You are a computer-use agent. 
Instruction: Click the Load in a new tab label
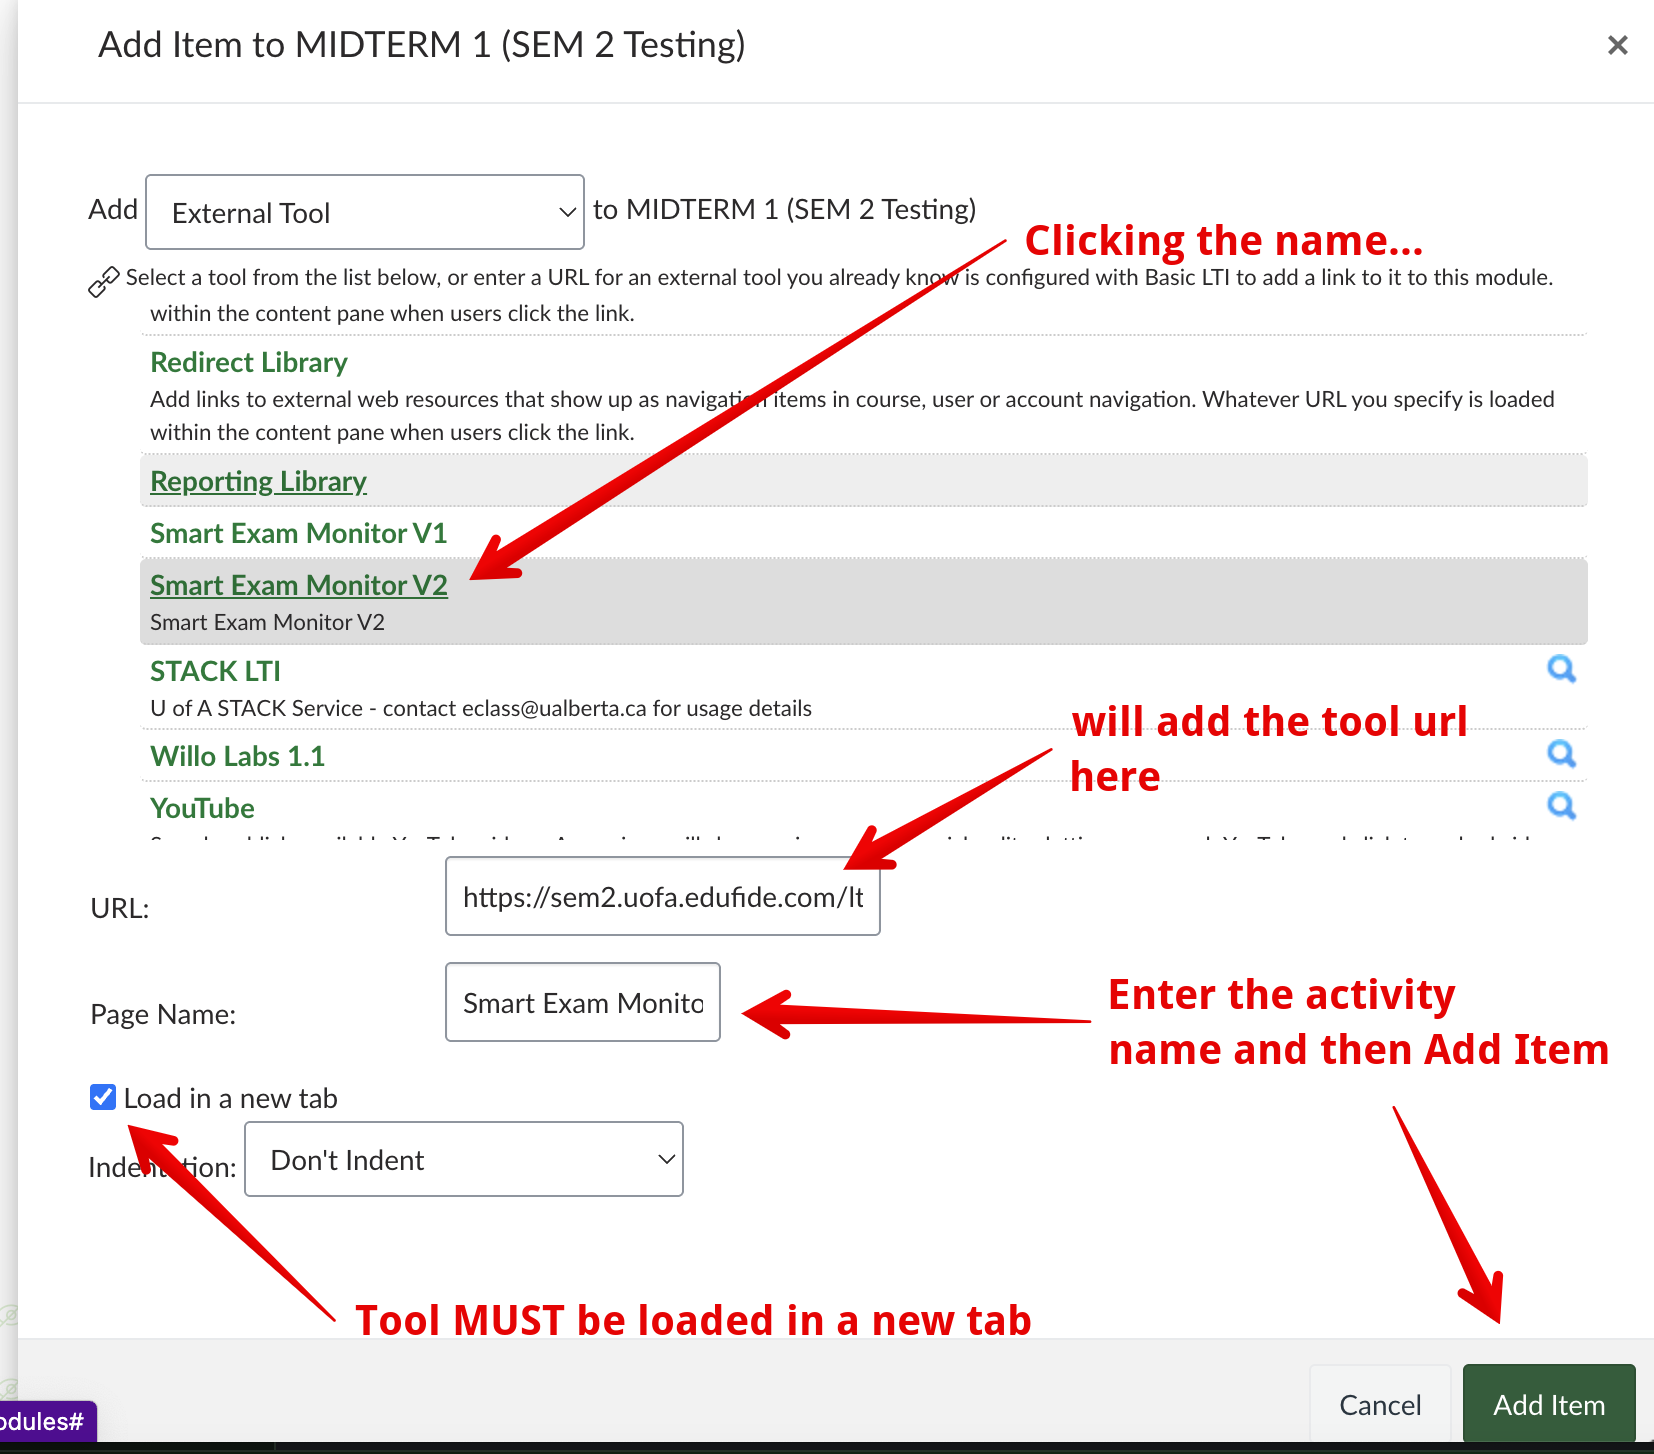230,1098
